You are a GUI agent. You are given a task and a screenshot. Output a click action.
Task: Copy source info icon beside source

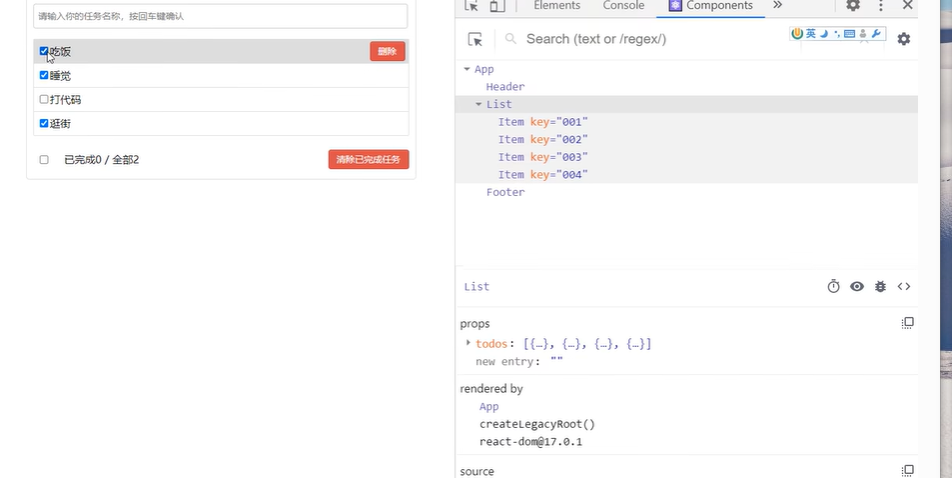908,470
